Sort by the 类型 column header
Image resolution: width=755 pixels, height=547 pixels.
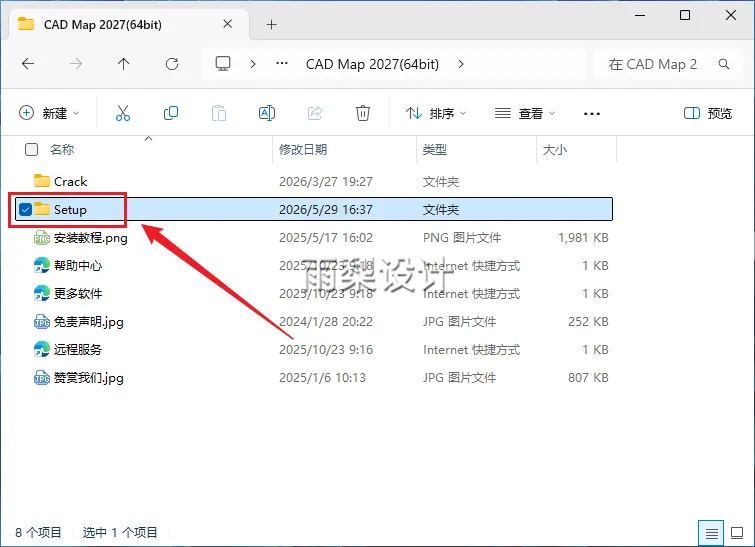[x=435, y=150]
